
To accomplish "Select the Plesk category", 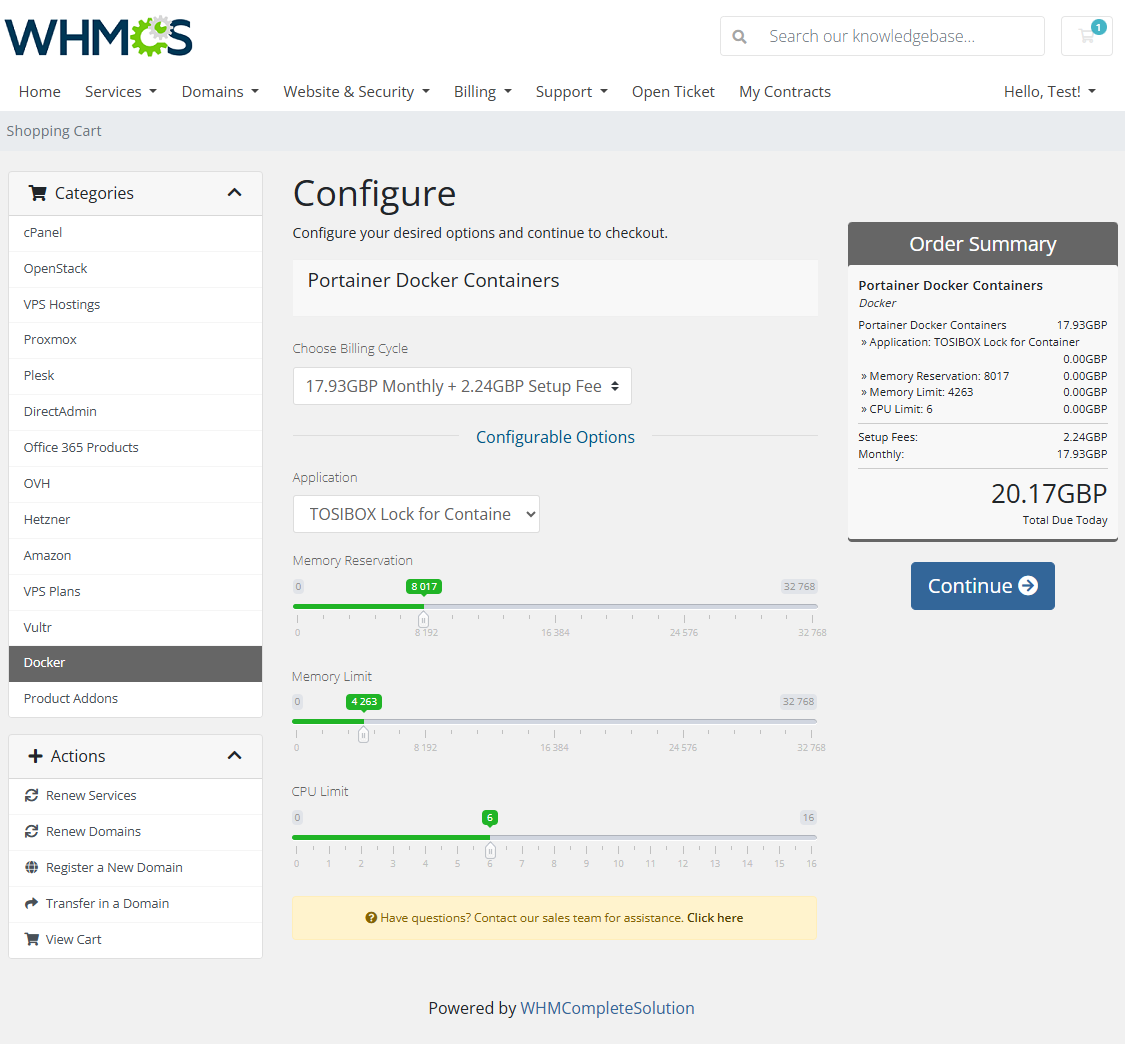I will tap(136, 375).
